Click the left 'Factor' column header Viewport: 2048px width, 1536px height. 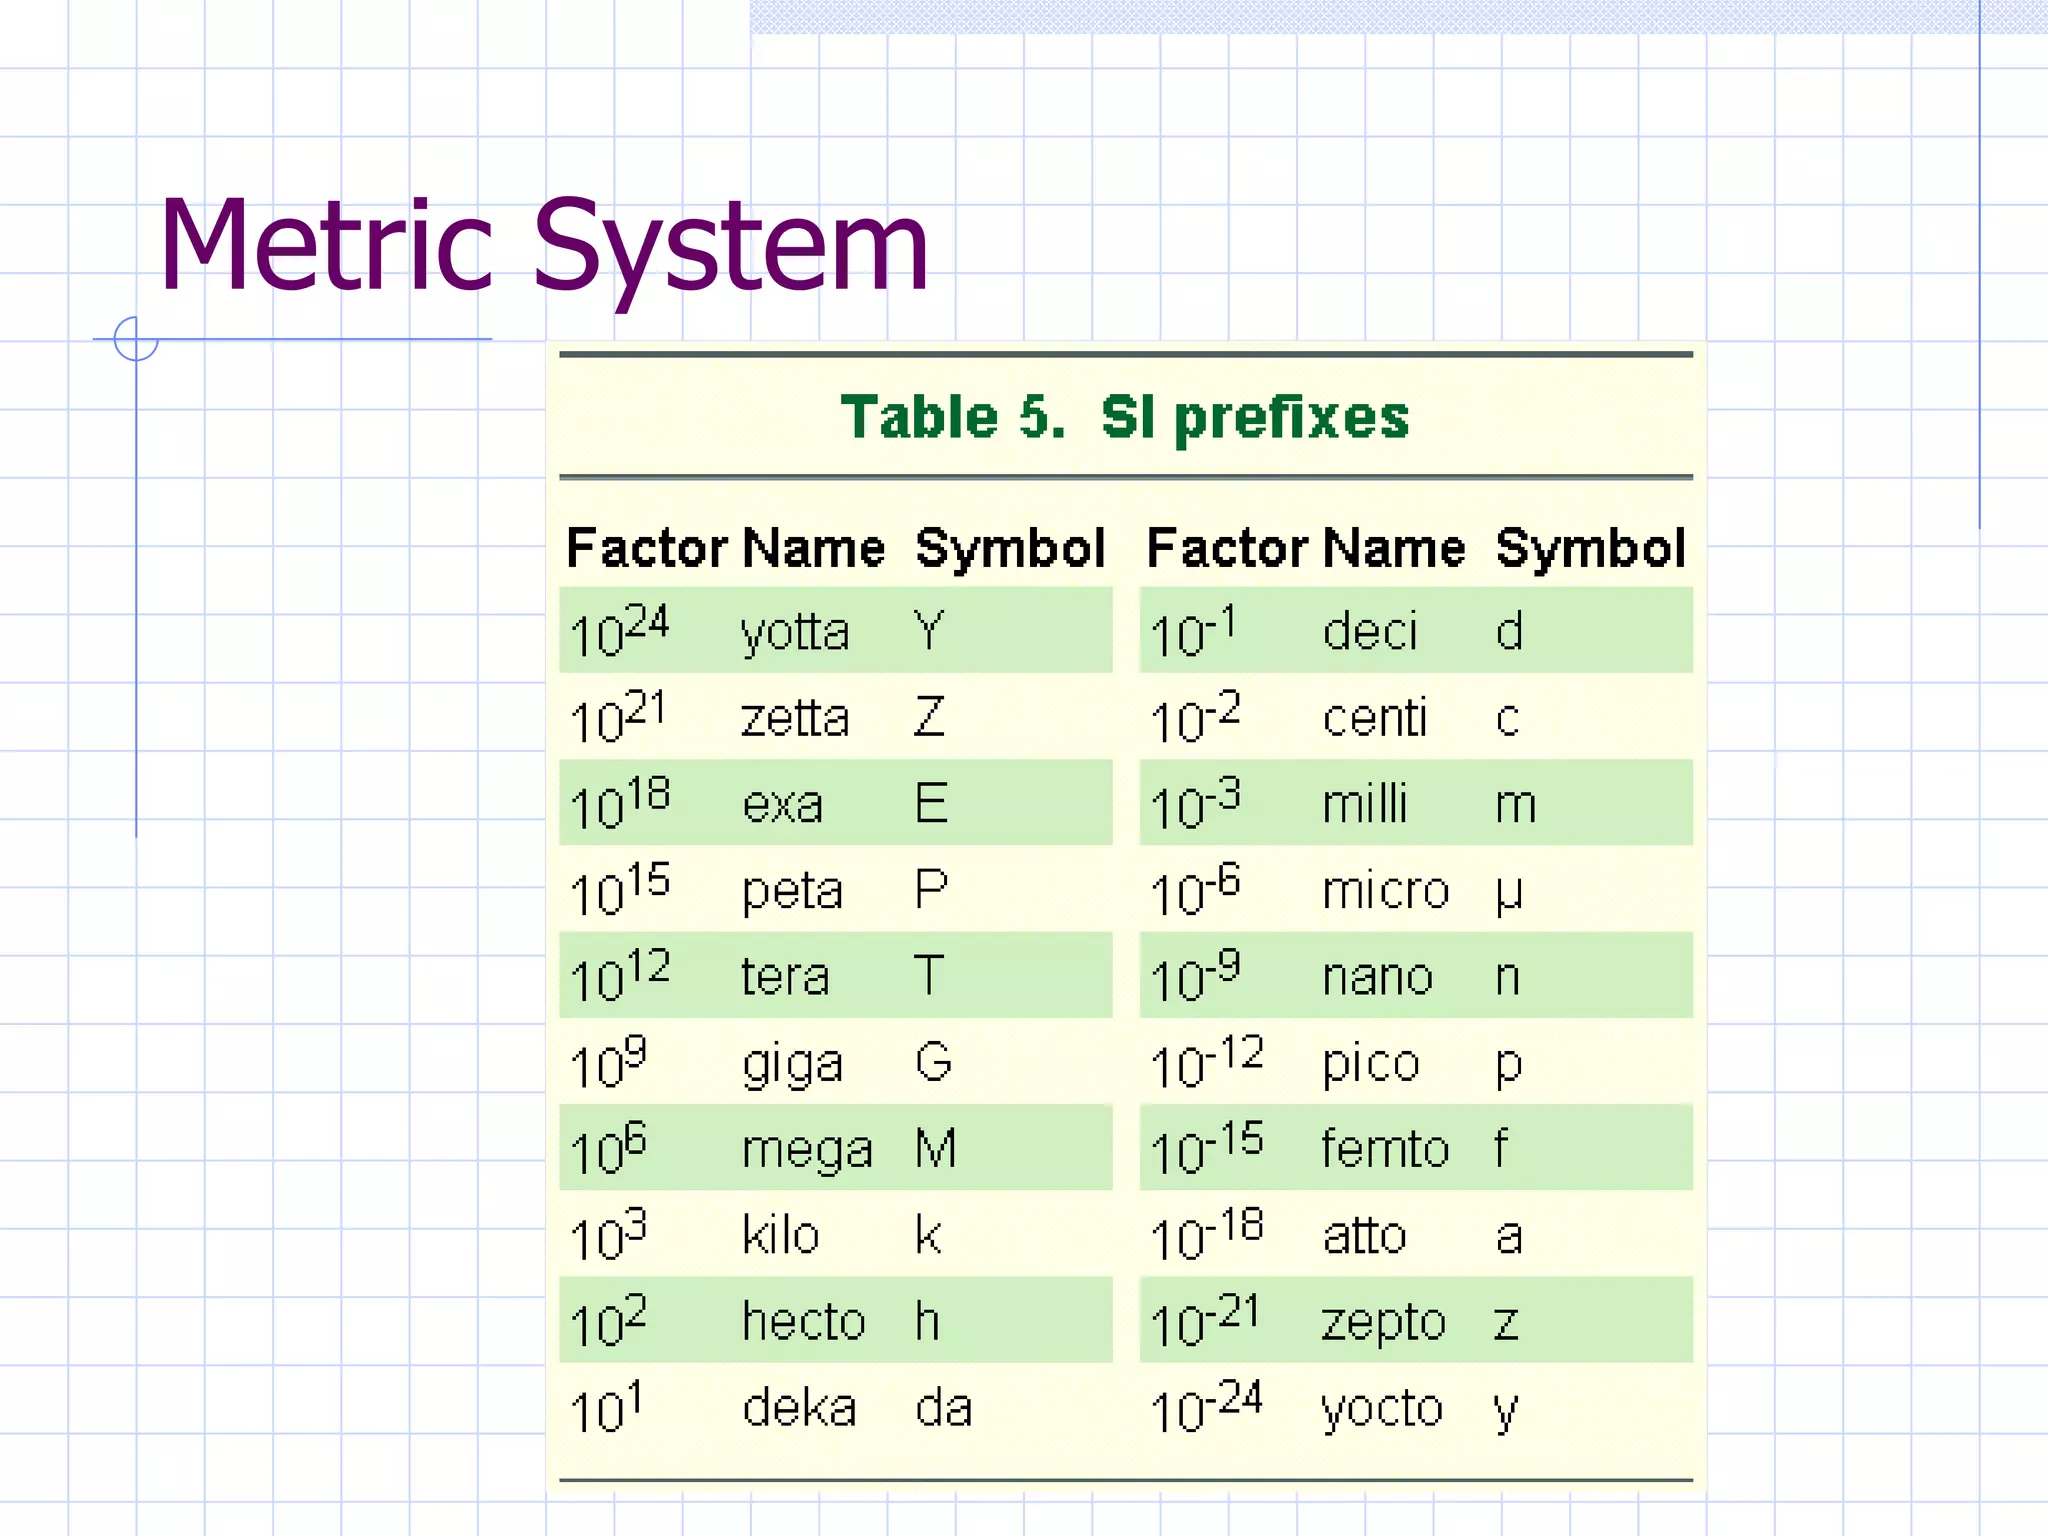click(647, 548)
